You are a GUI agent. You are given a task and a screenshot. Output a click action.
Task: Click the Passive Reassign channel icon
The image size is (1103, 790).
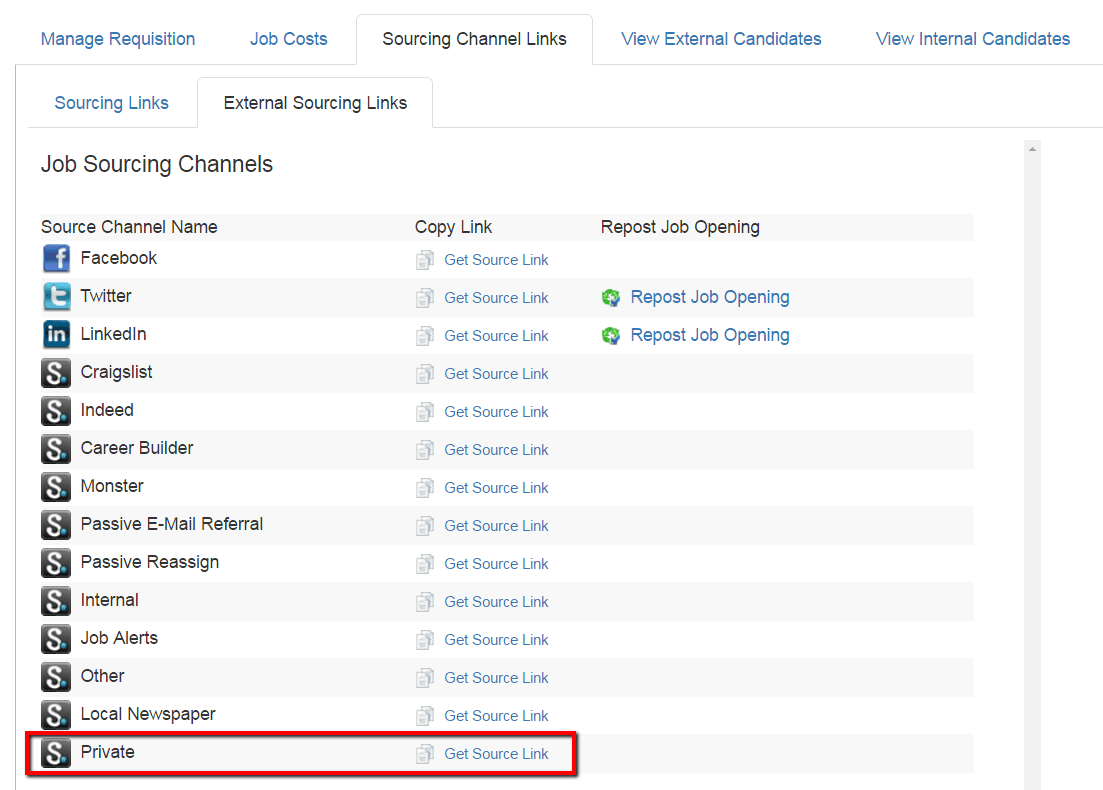coord(56,563)
